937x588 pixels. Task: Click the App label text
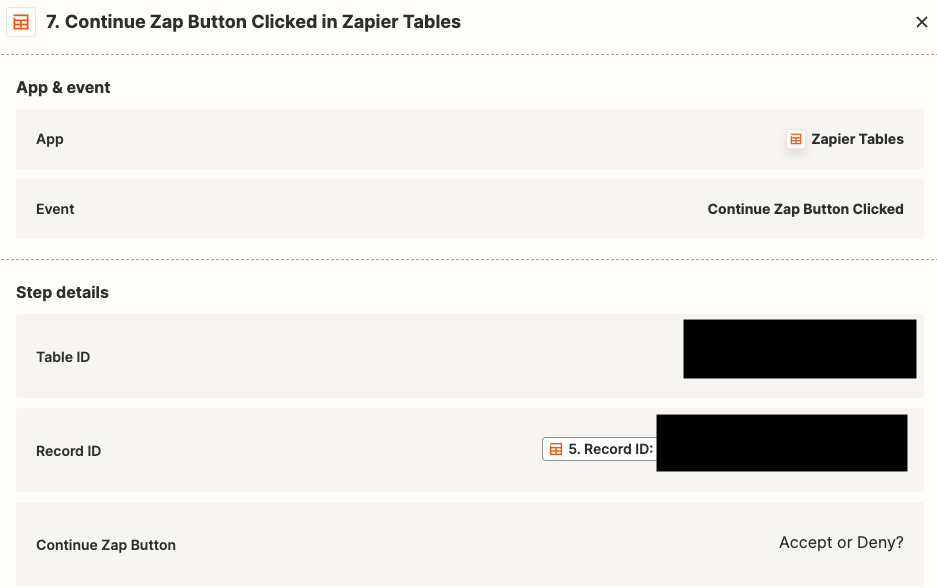(50, 140)
